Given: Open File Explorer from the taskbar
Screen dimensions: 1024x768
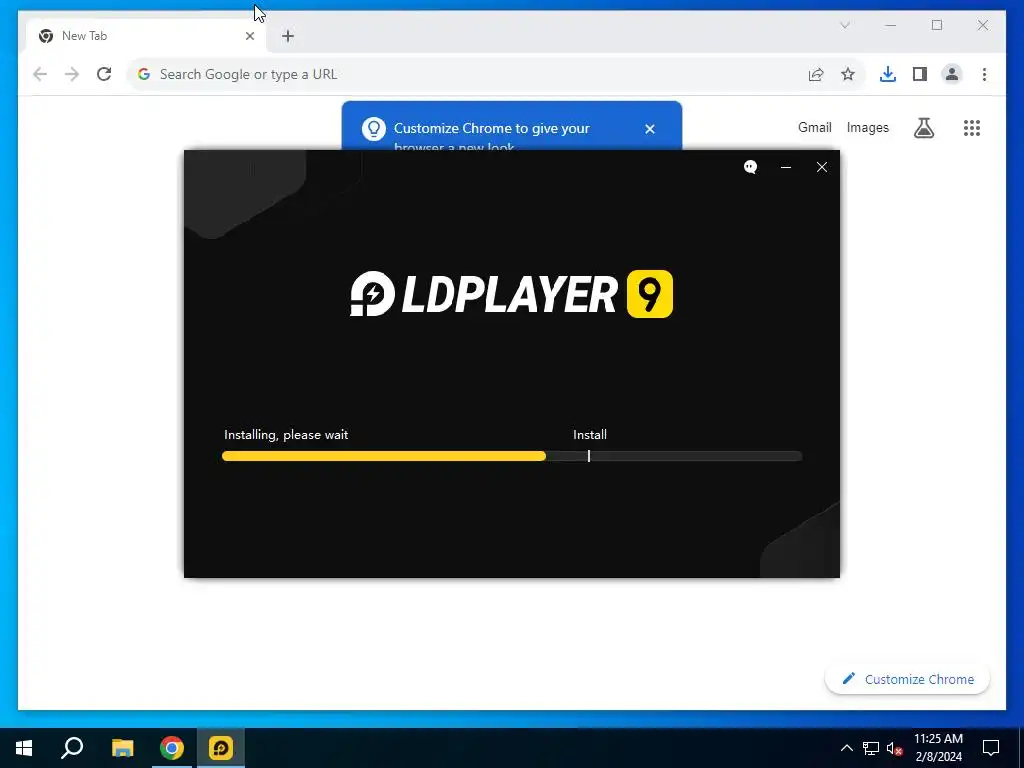Looking at the screenshot, I should (x=122, y=748).
